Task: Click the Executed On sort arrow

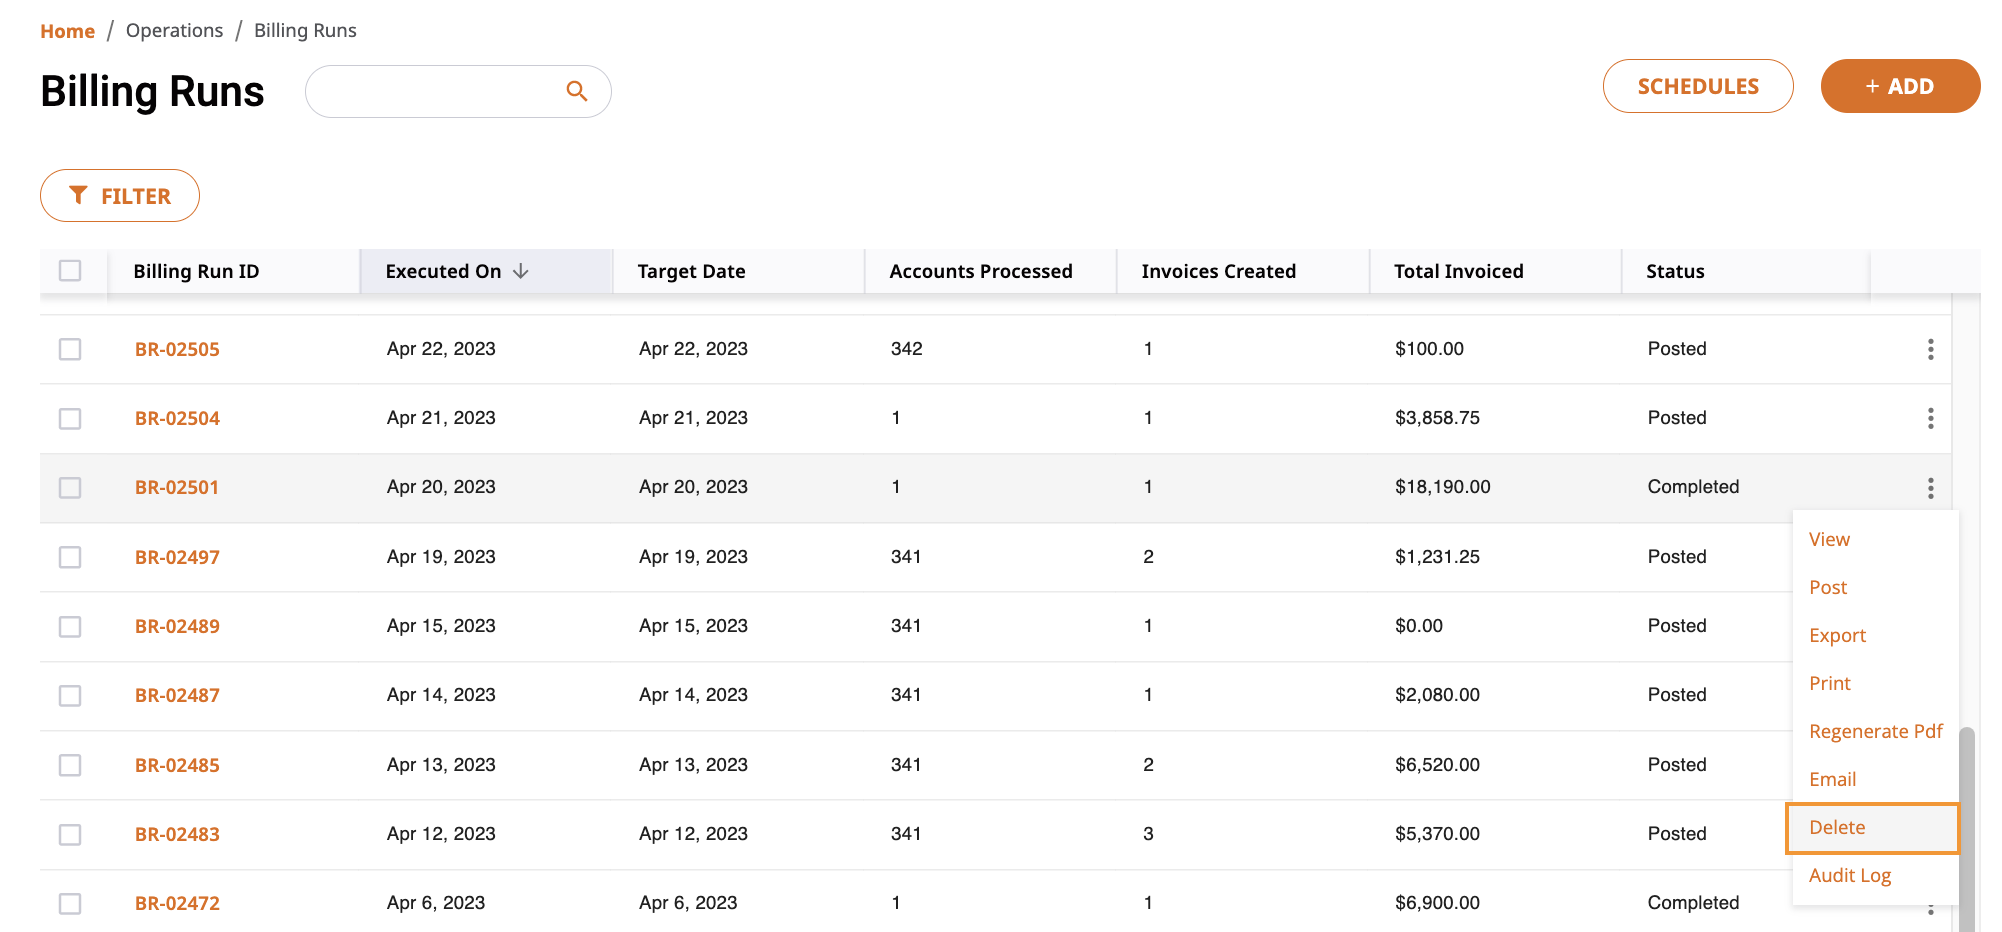Action: [x=520, y=271]
